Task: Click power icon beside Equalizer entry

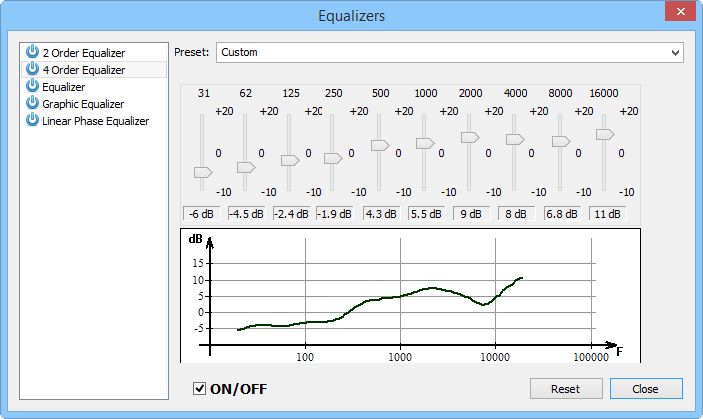Action: (x=32, y=87)
